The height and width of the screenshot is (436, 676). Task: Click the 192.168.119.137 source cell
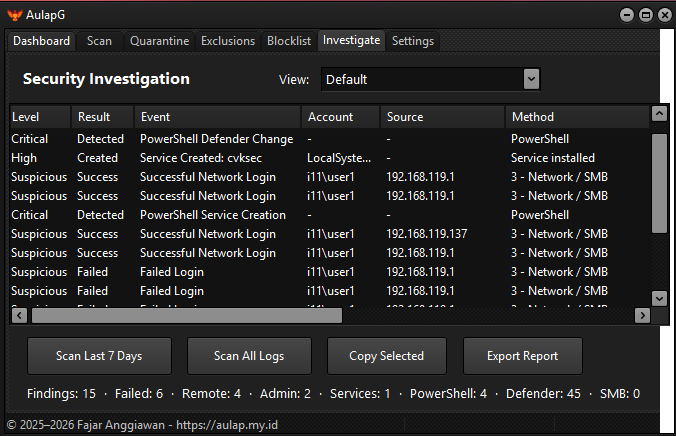[x=427, y=234]
